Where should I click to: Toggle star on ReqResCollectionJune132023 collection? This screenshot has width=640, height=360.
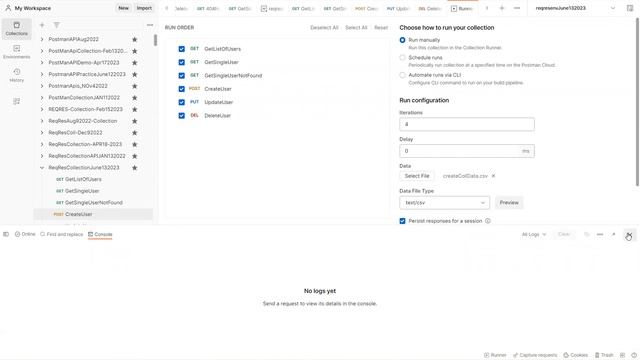pyautogui.click(x=134, y=168)
